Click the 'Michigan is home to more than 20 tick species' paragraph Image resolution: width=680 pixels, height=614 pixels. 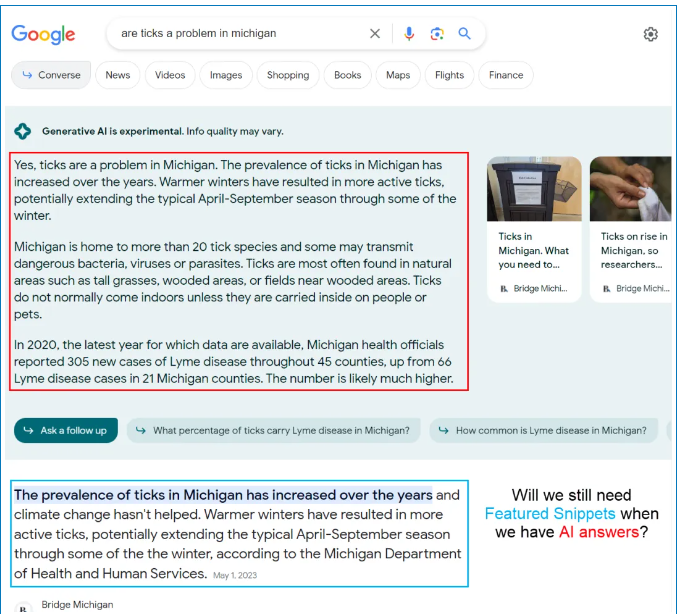pos(233,280)
